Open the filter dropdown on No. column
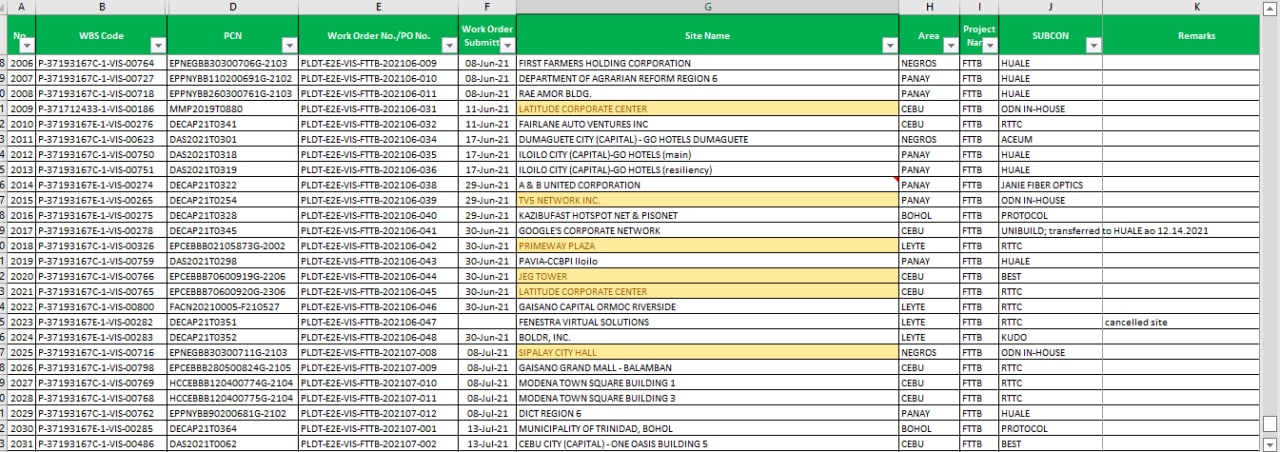This screenshot has height=452, width=1280. (x=28, y=45)
